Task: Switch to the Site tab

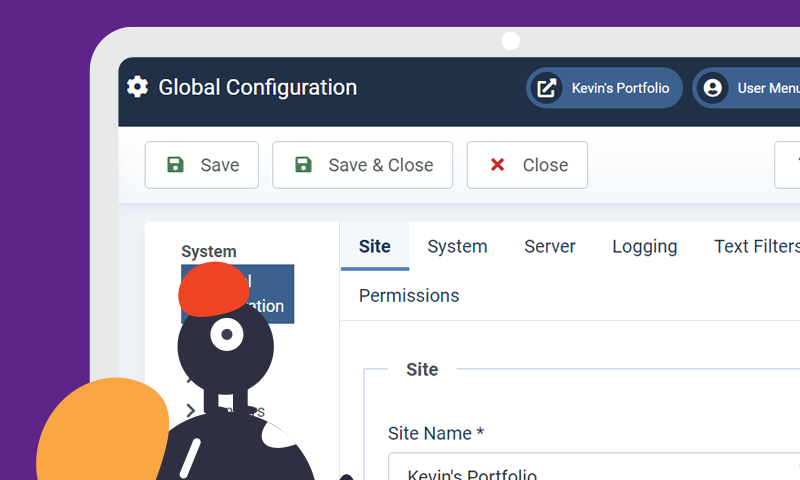Action: [x=375, y=246]
